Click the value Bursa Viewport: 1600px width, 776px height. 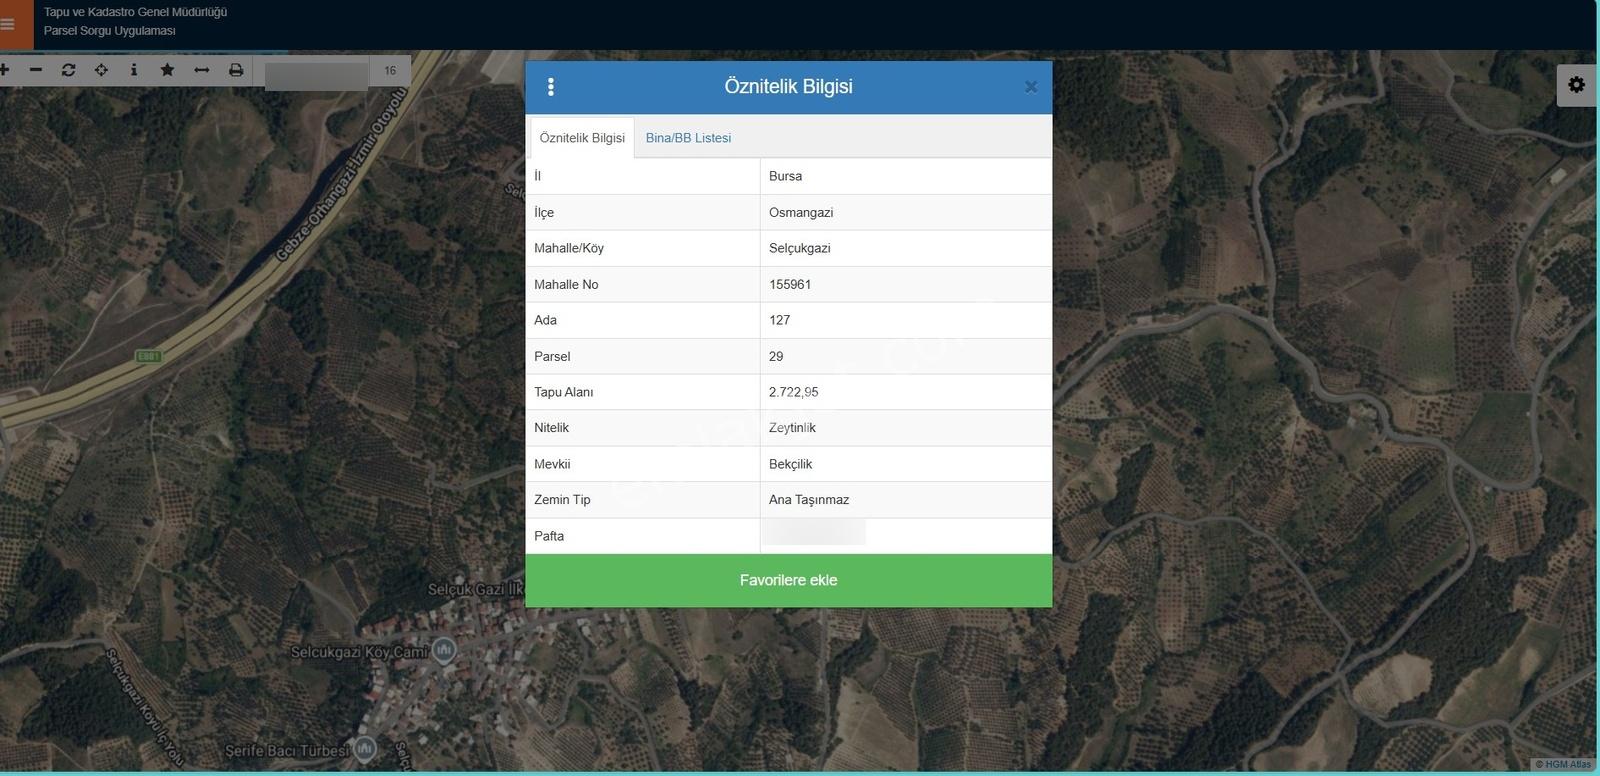[785, 176]
